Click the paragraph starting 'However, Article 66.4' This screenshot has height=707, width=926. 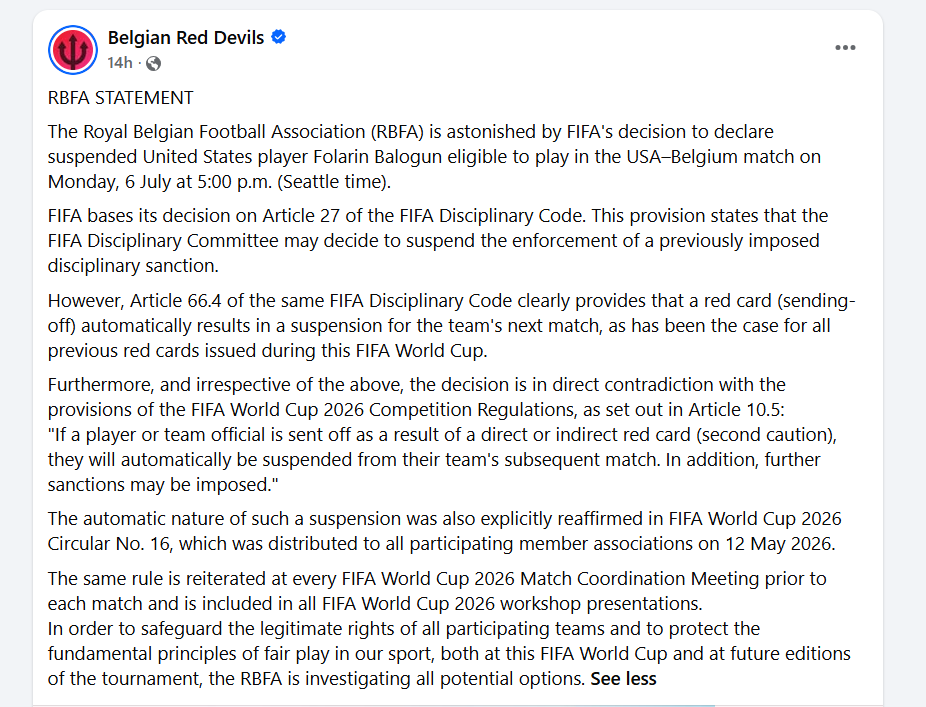tap(451, 325)
